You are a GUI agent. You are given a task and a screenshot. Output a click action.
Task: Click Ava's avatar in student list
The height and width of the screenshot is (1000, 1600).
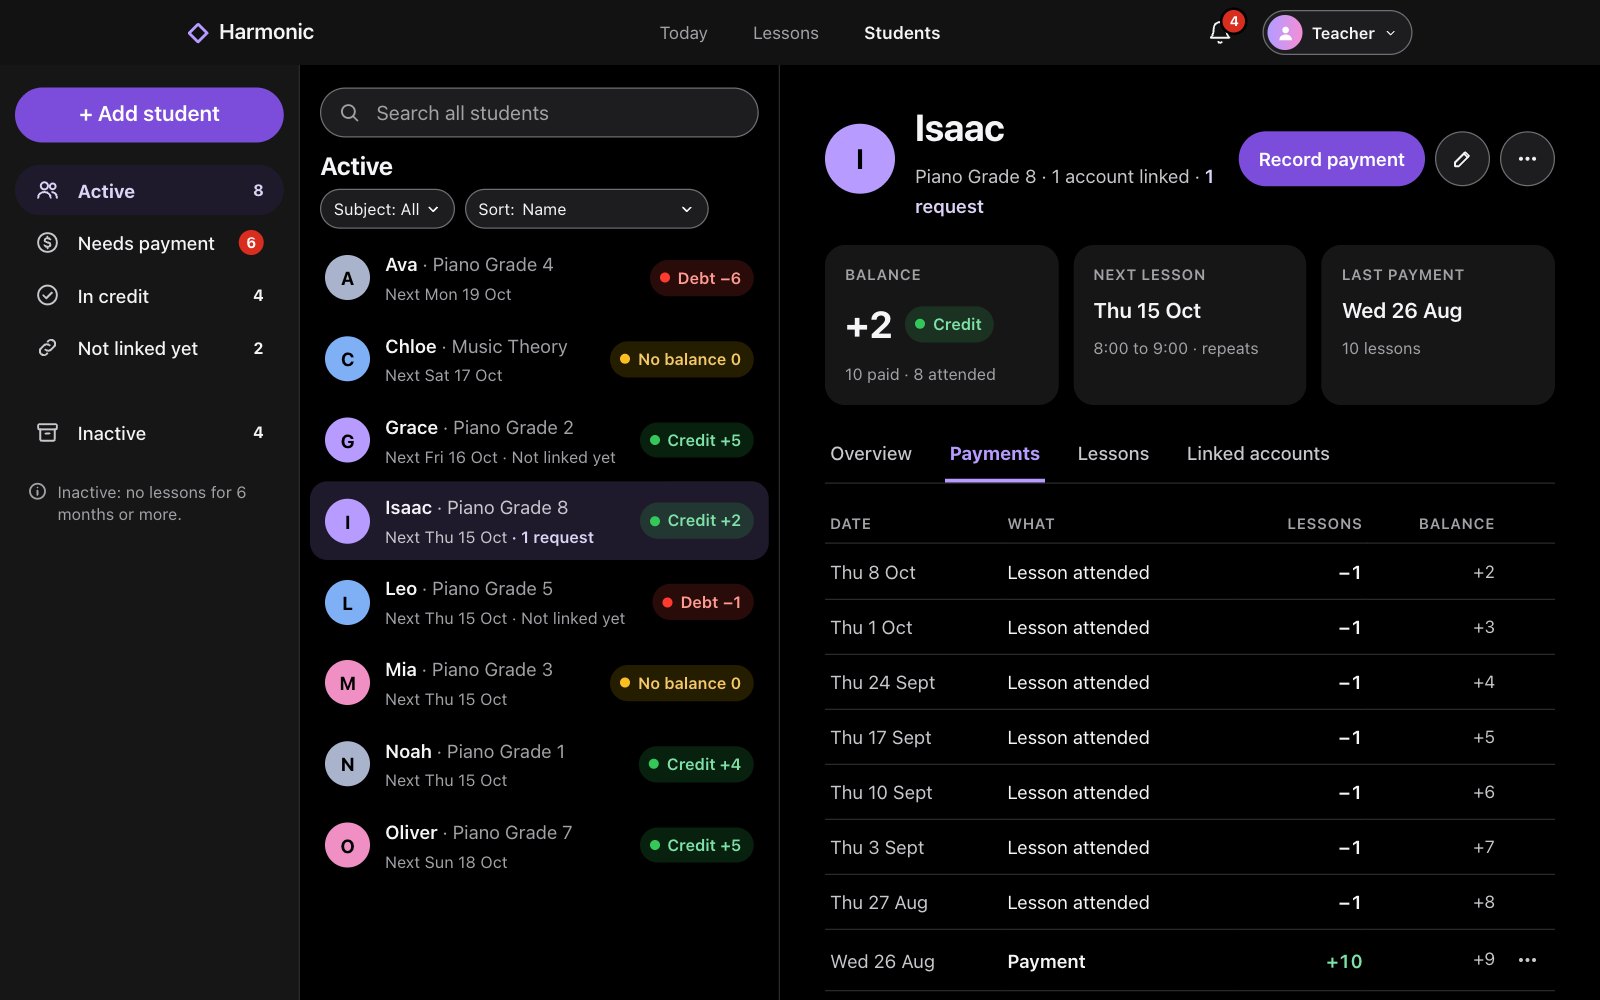click(x=347, y=278)
